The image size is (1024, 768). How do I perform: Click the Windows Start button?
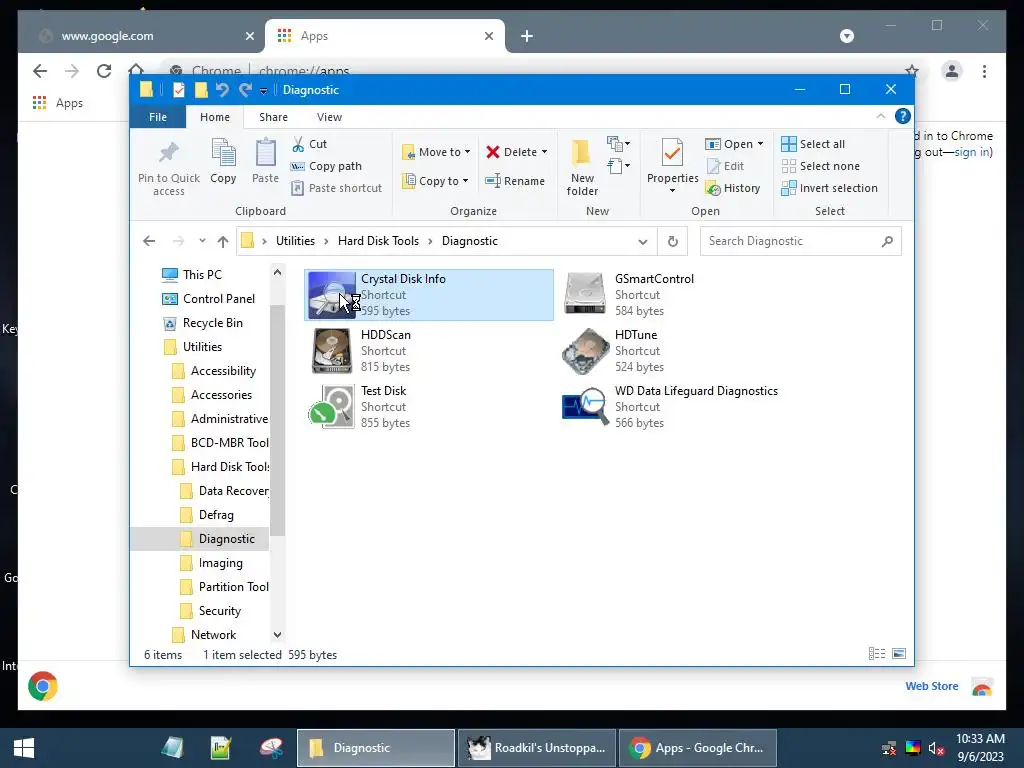point(24,748)
